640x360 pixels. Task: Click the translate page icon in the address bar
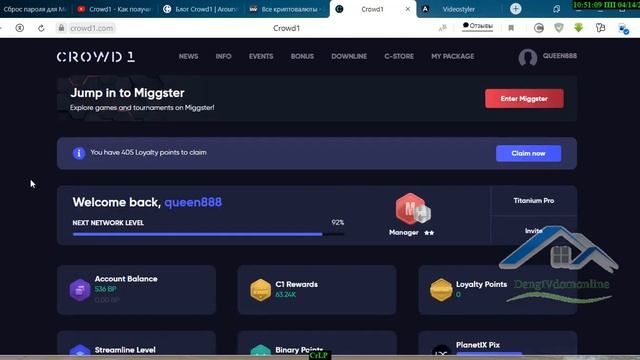click(442, 28)
